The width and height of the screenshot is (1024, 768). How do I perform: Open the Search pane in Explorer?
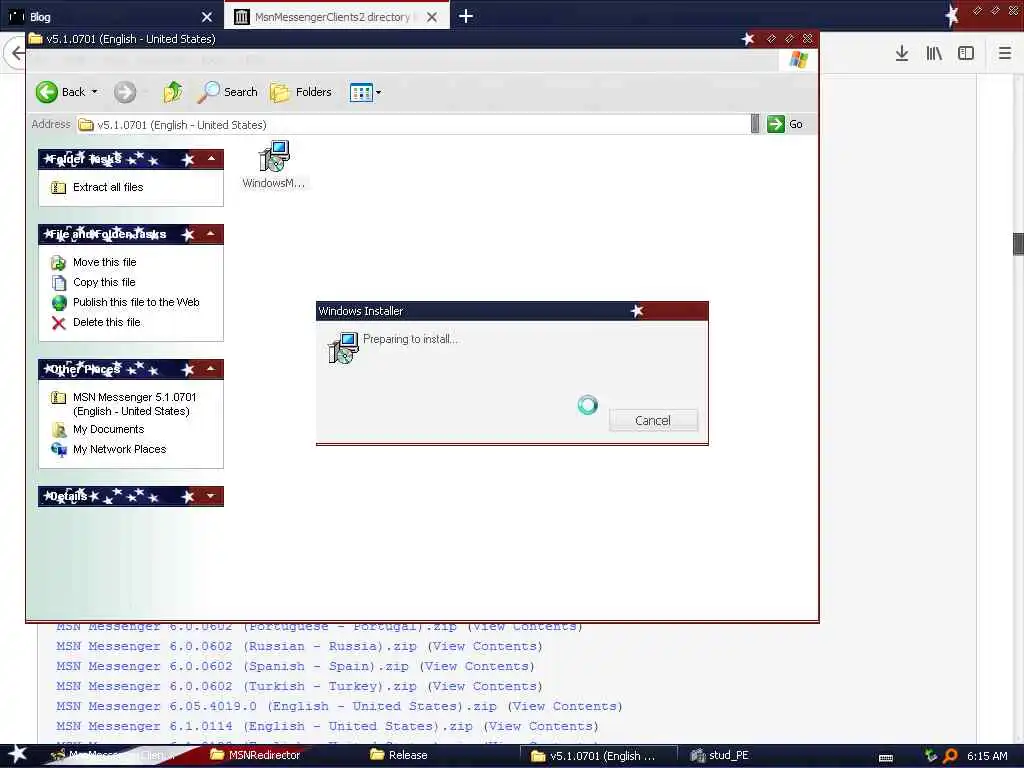click(228, 92)
